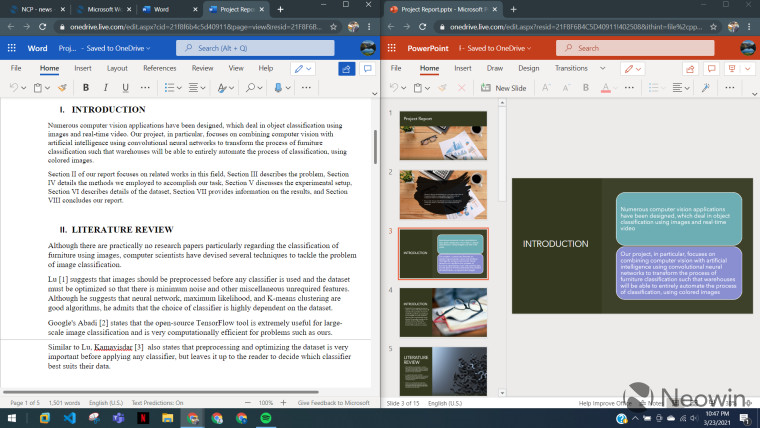Click the PowerPoint Search box

[635, 48]
